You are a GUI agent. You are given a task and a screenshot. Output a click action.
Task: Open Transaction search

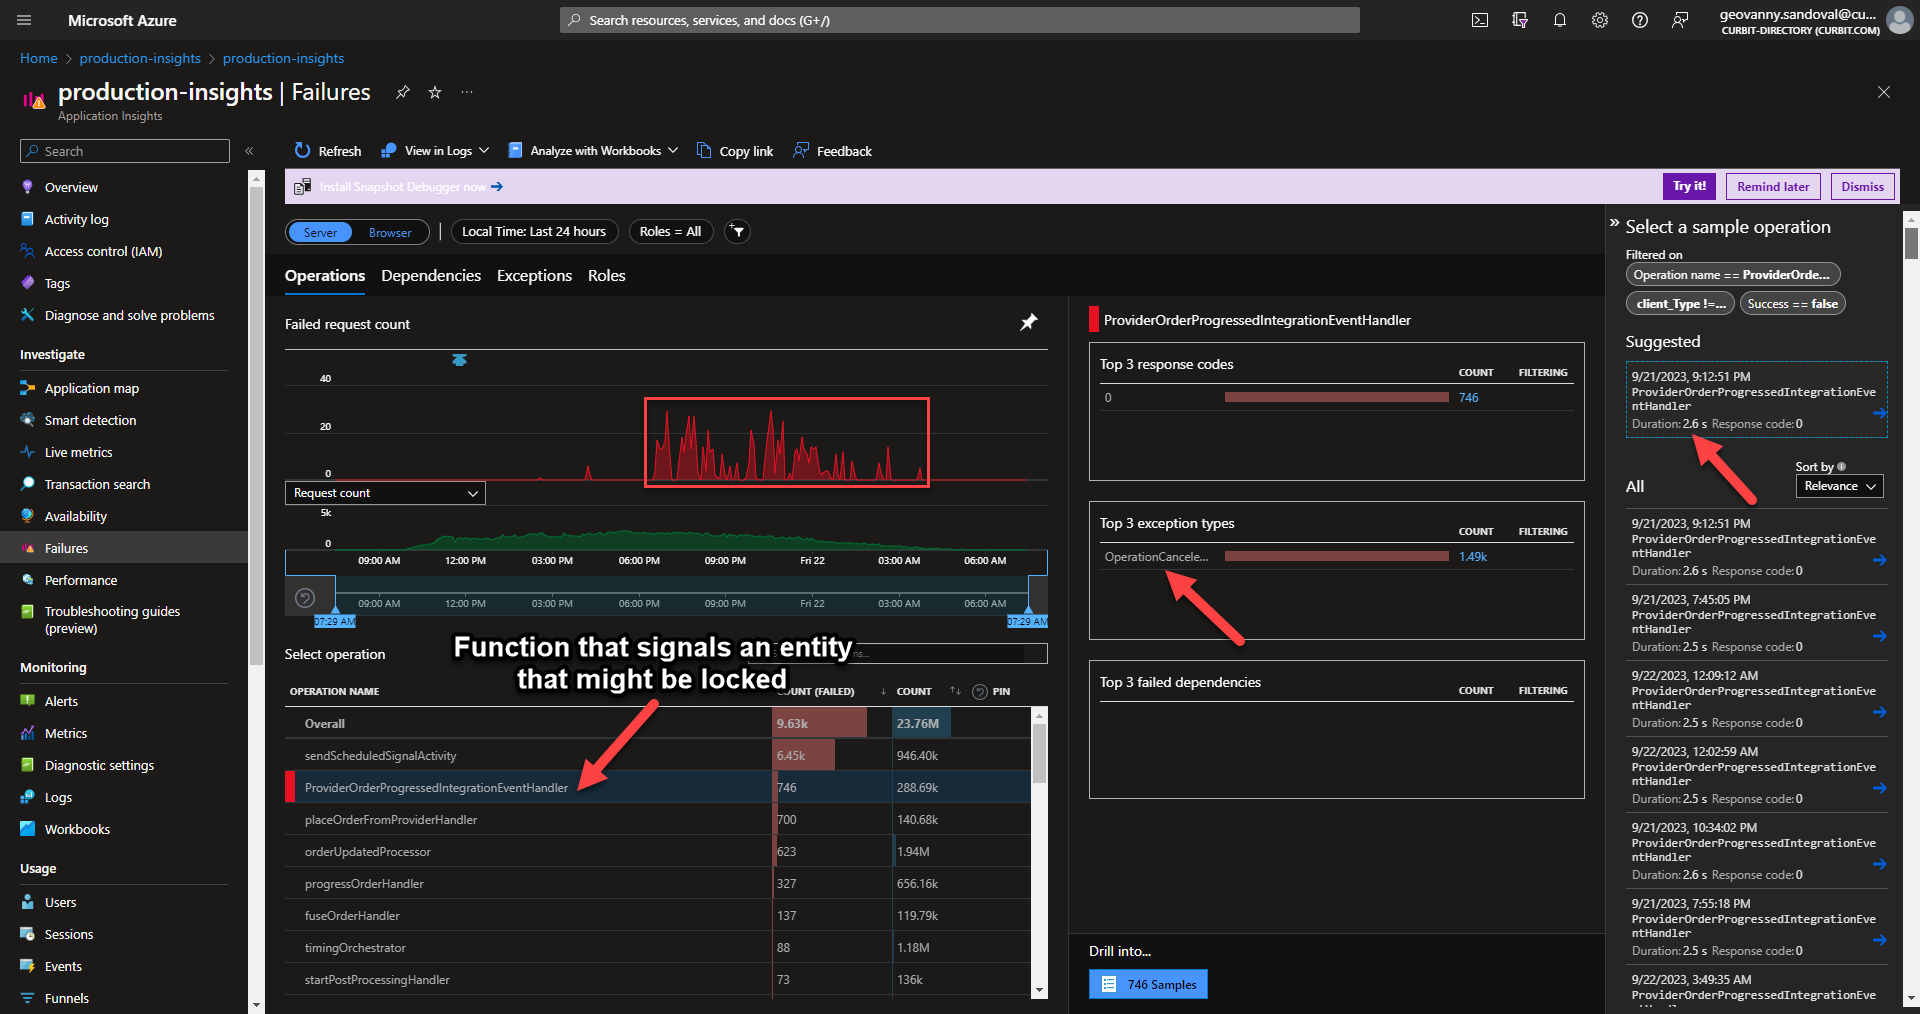tap(95, 484)
